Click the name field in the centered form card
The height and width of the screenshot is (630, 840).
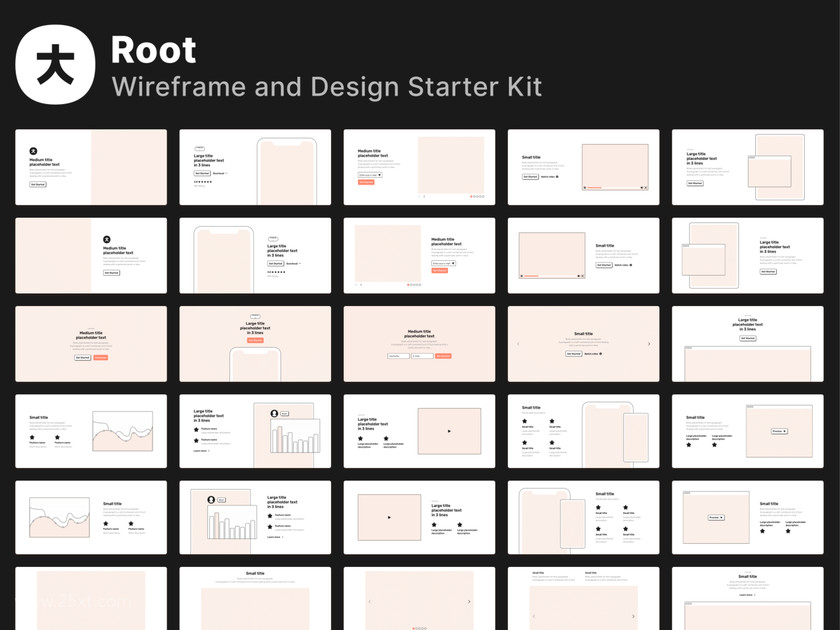[x=398, y=356]
